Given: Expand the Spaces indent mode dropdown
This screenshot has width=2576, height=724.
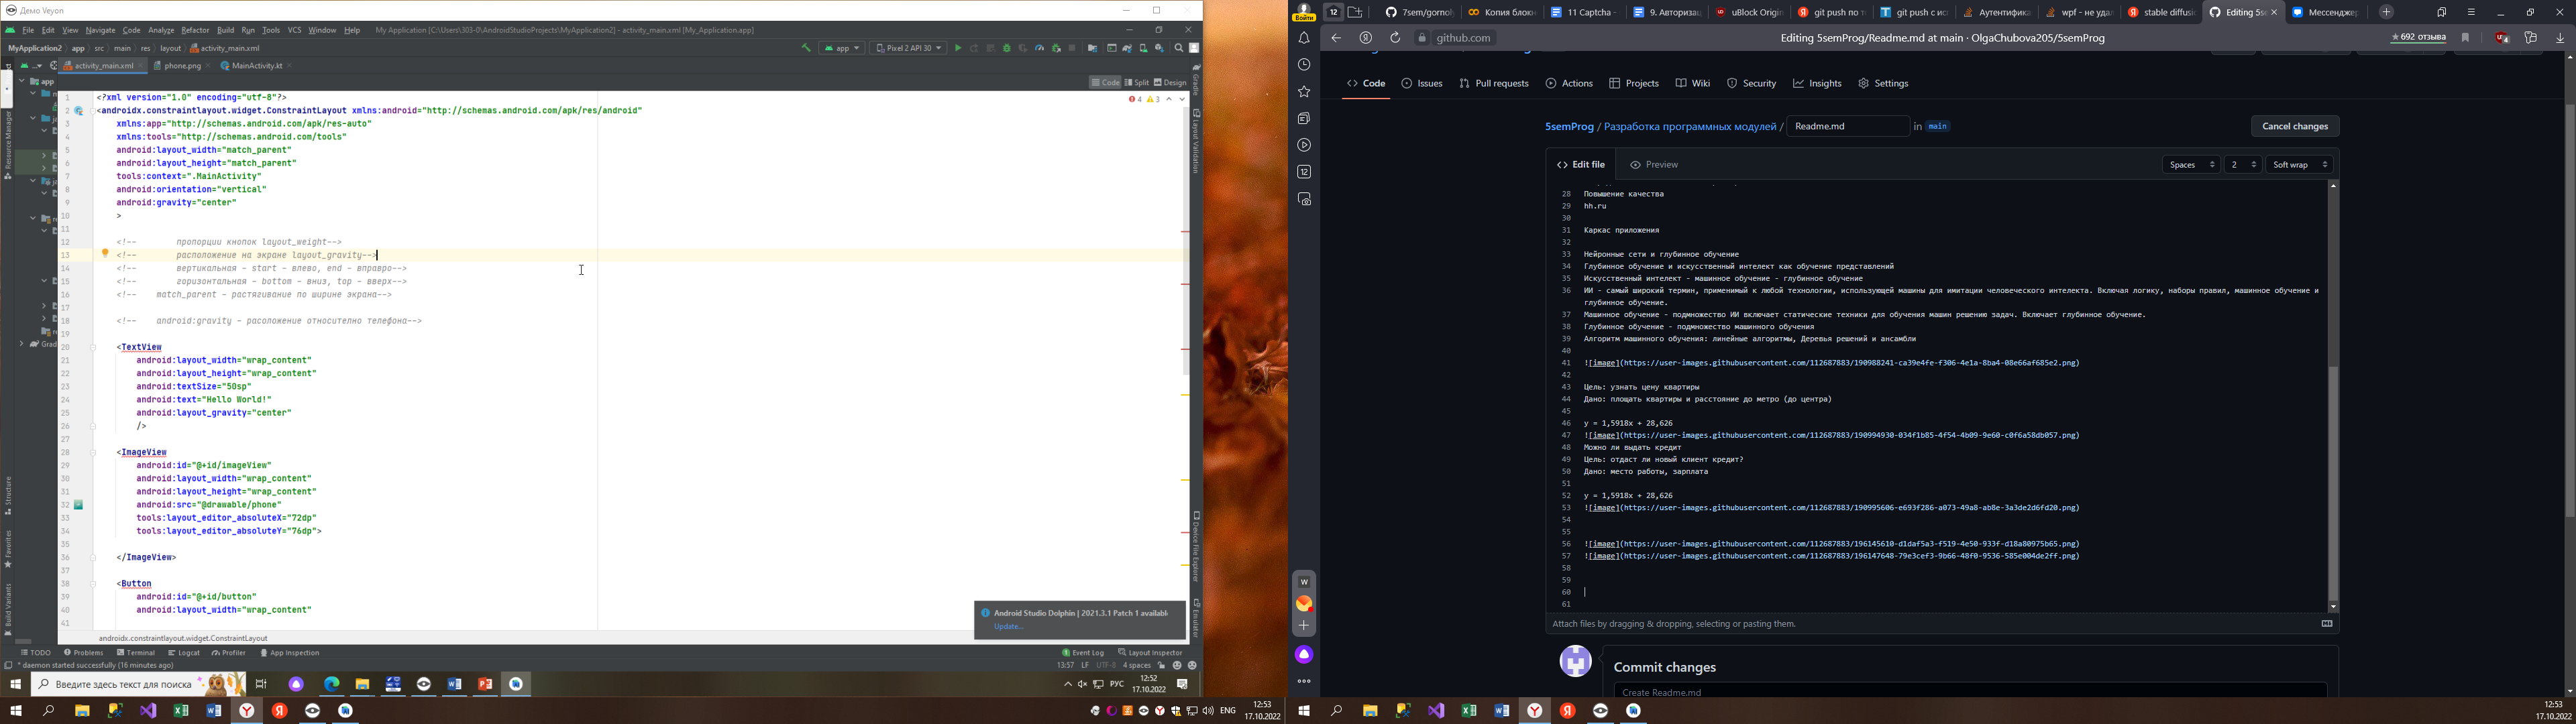Looking at the screenshot, I should (2190, 165).
